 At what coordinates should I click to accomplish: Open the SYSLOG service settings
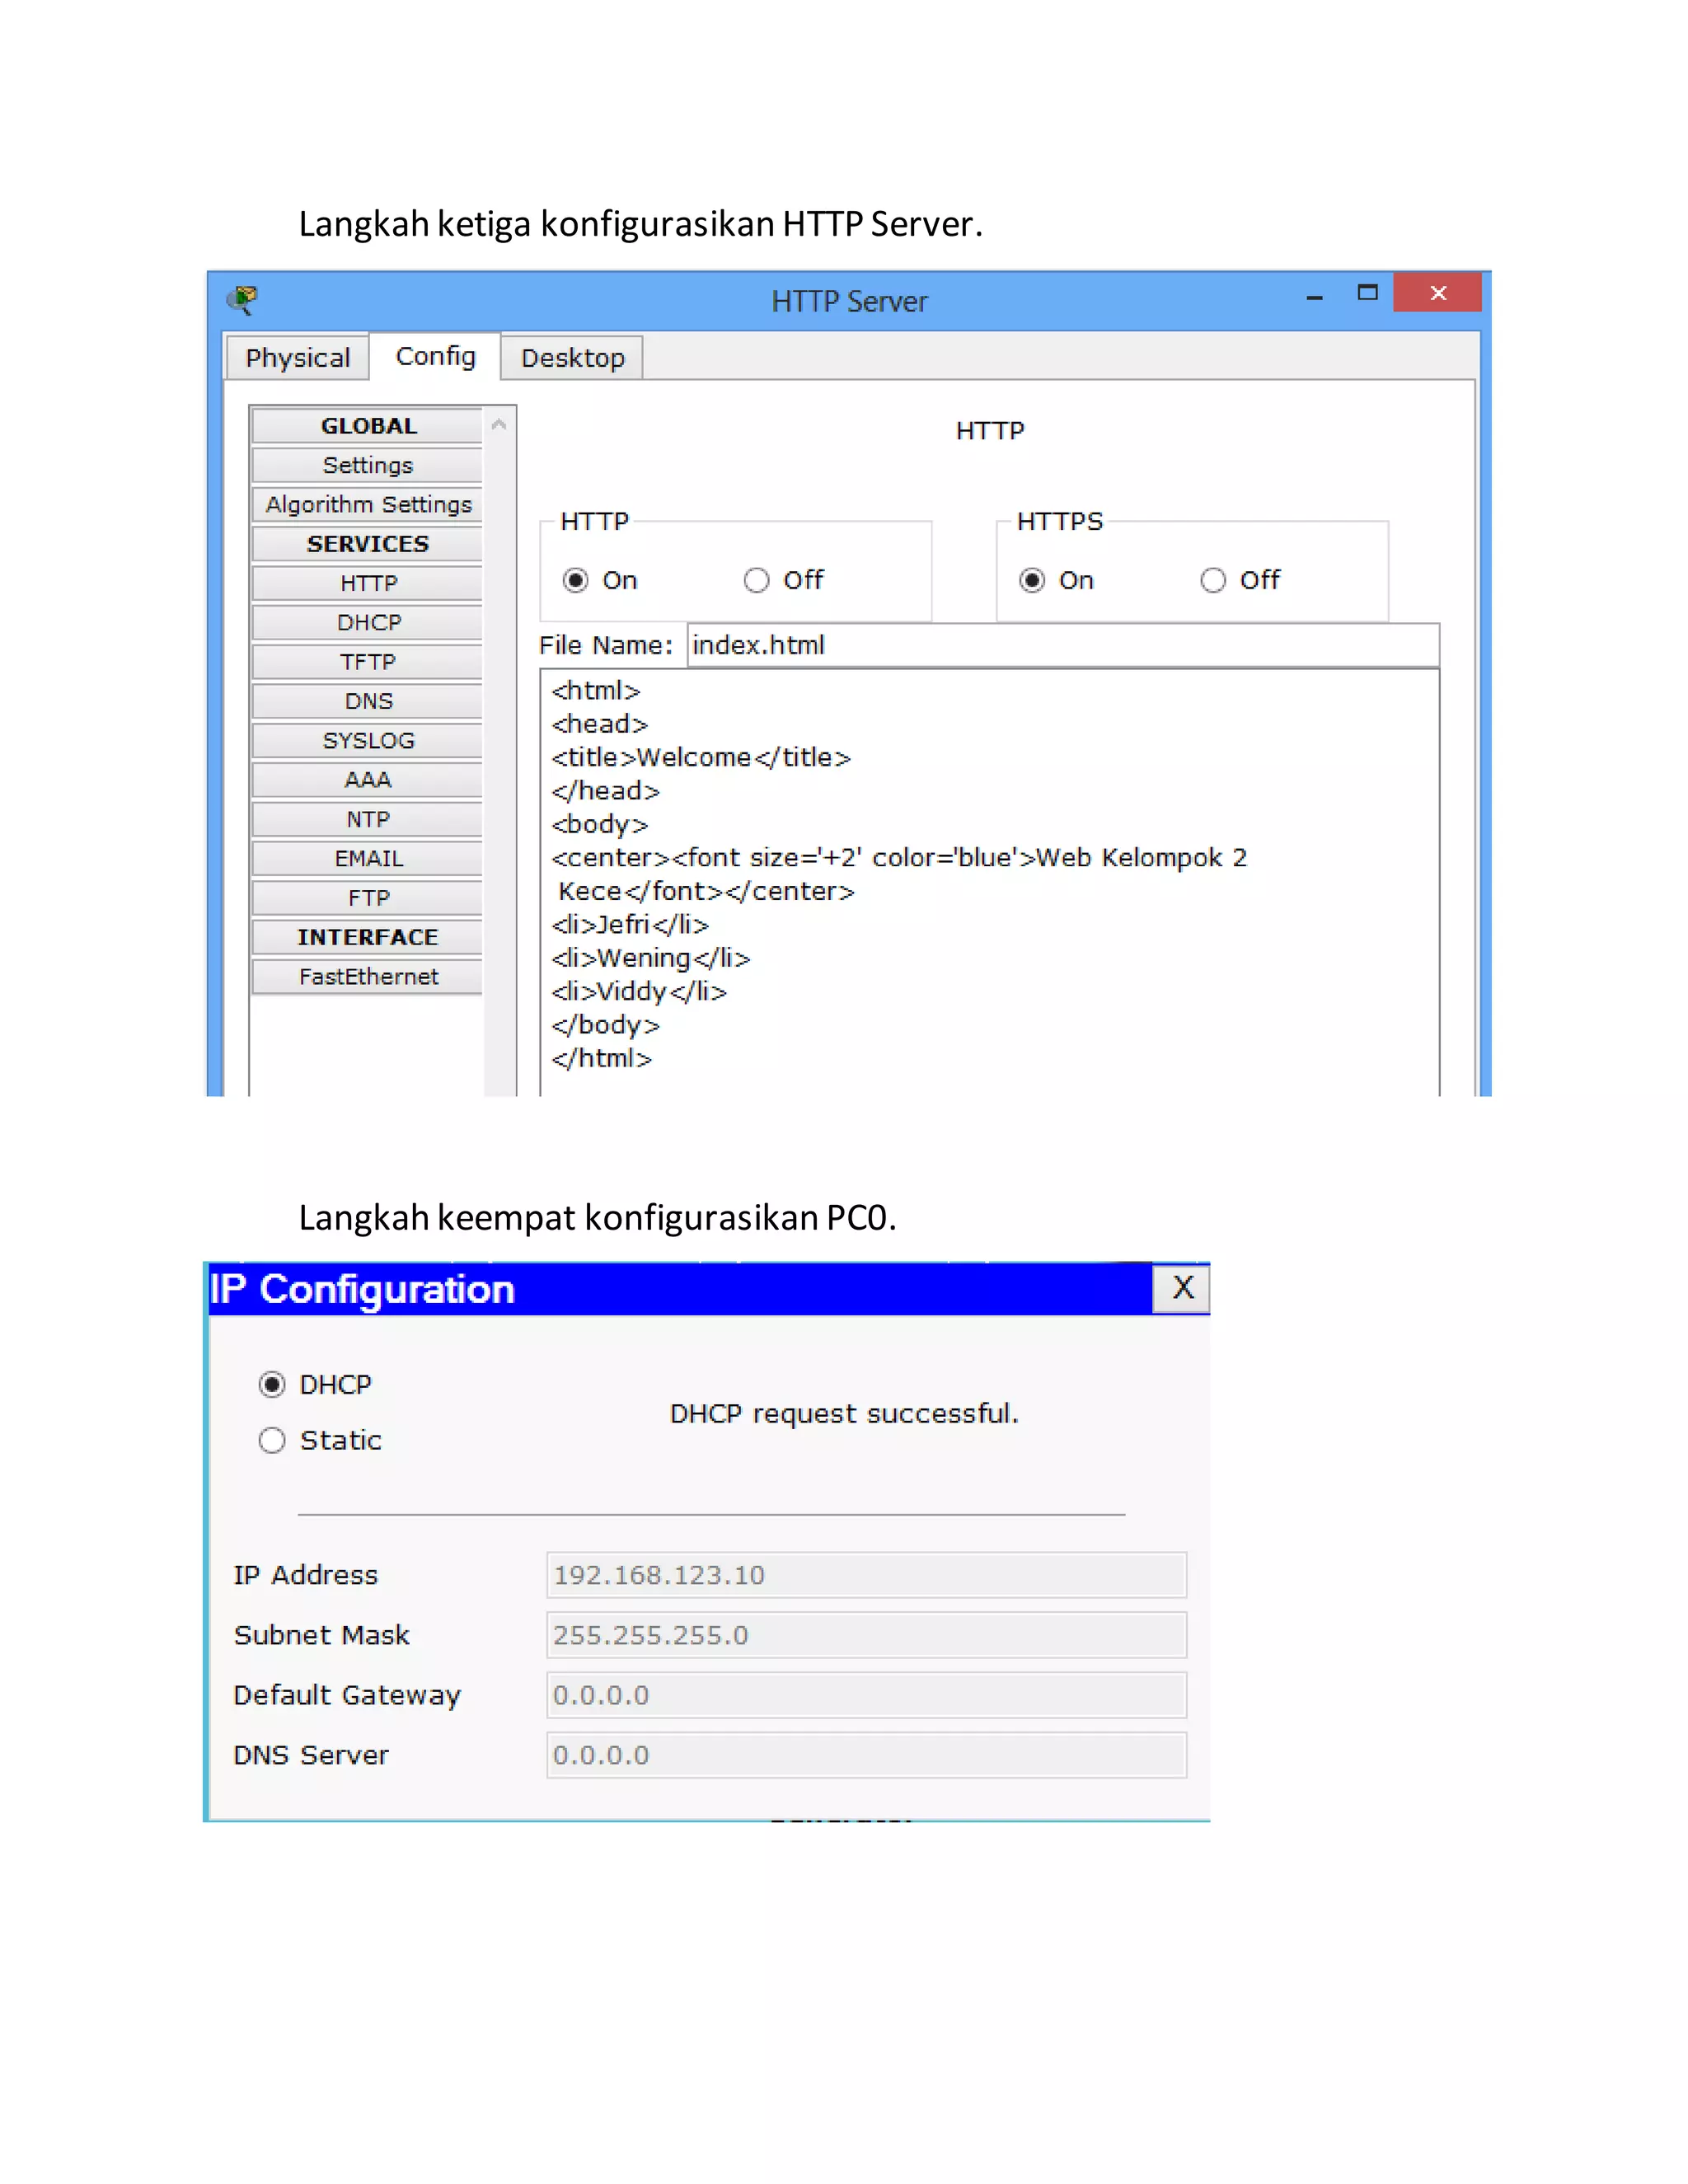pos(368,740)
